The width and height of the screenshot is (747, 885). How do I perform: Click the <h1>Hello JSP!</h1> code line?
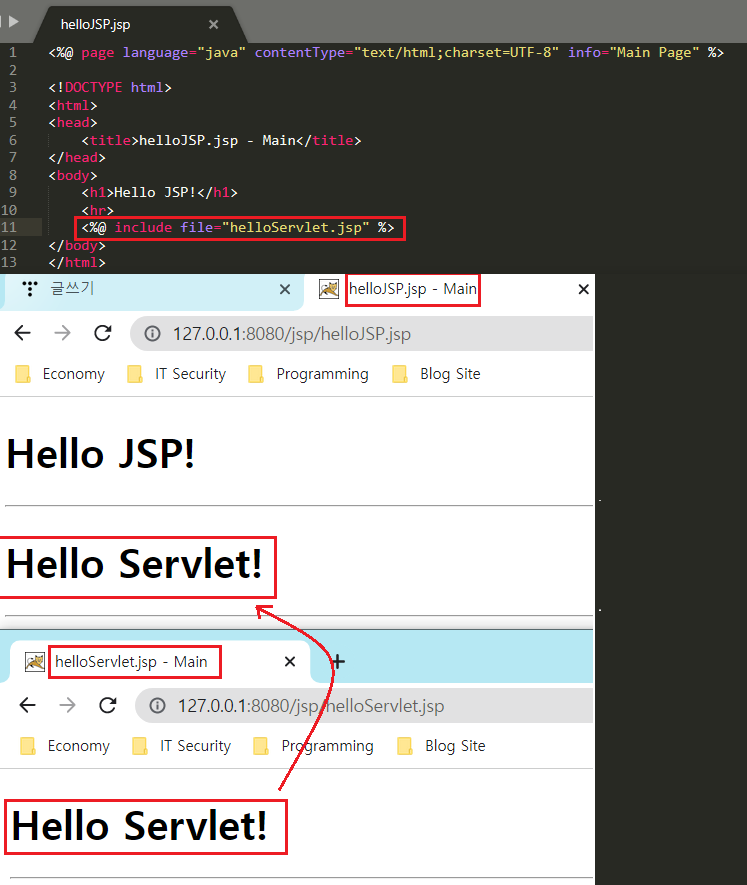pyautogui.click(x=159, y=192)
